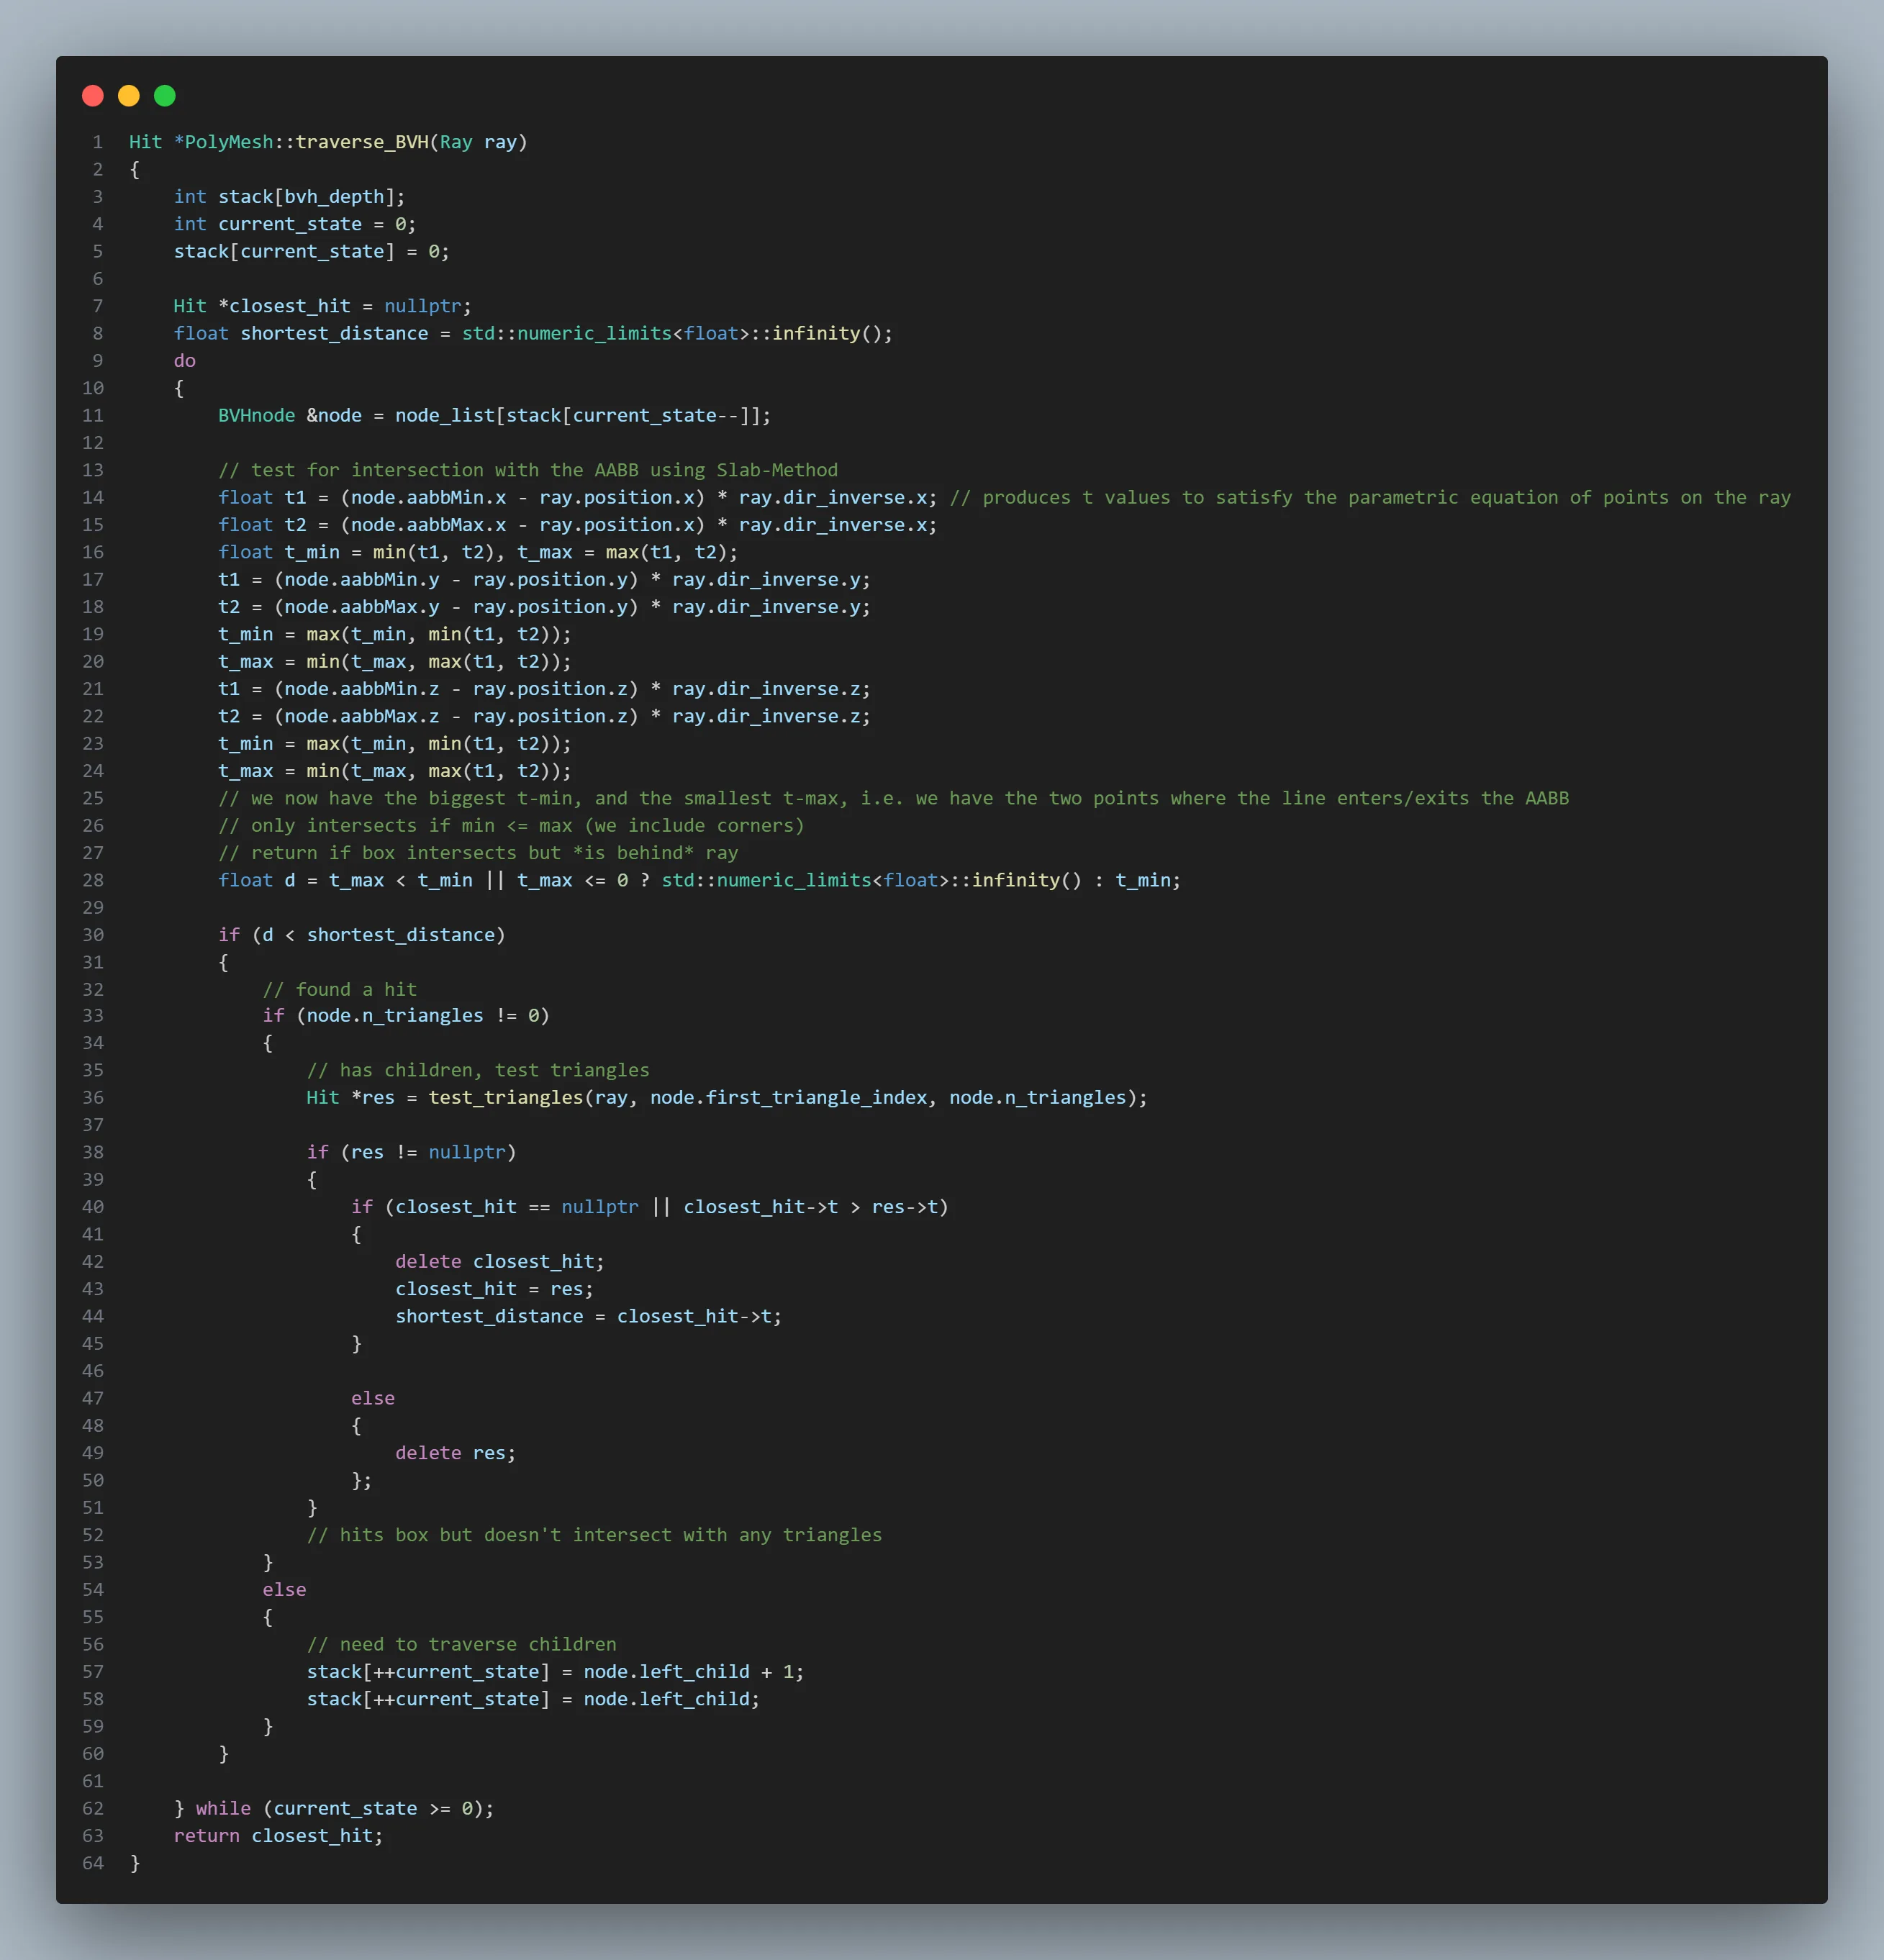Screen dimensions: 1884x1960
Task: Click 'float t1' on line 14
Action: pyautogui.click(x=262, y=497)
